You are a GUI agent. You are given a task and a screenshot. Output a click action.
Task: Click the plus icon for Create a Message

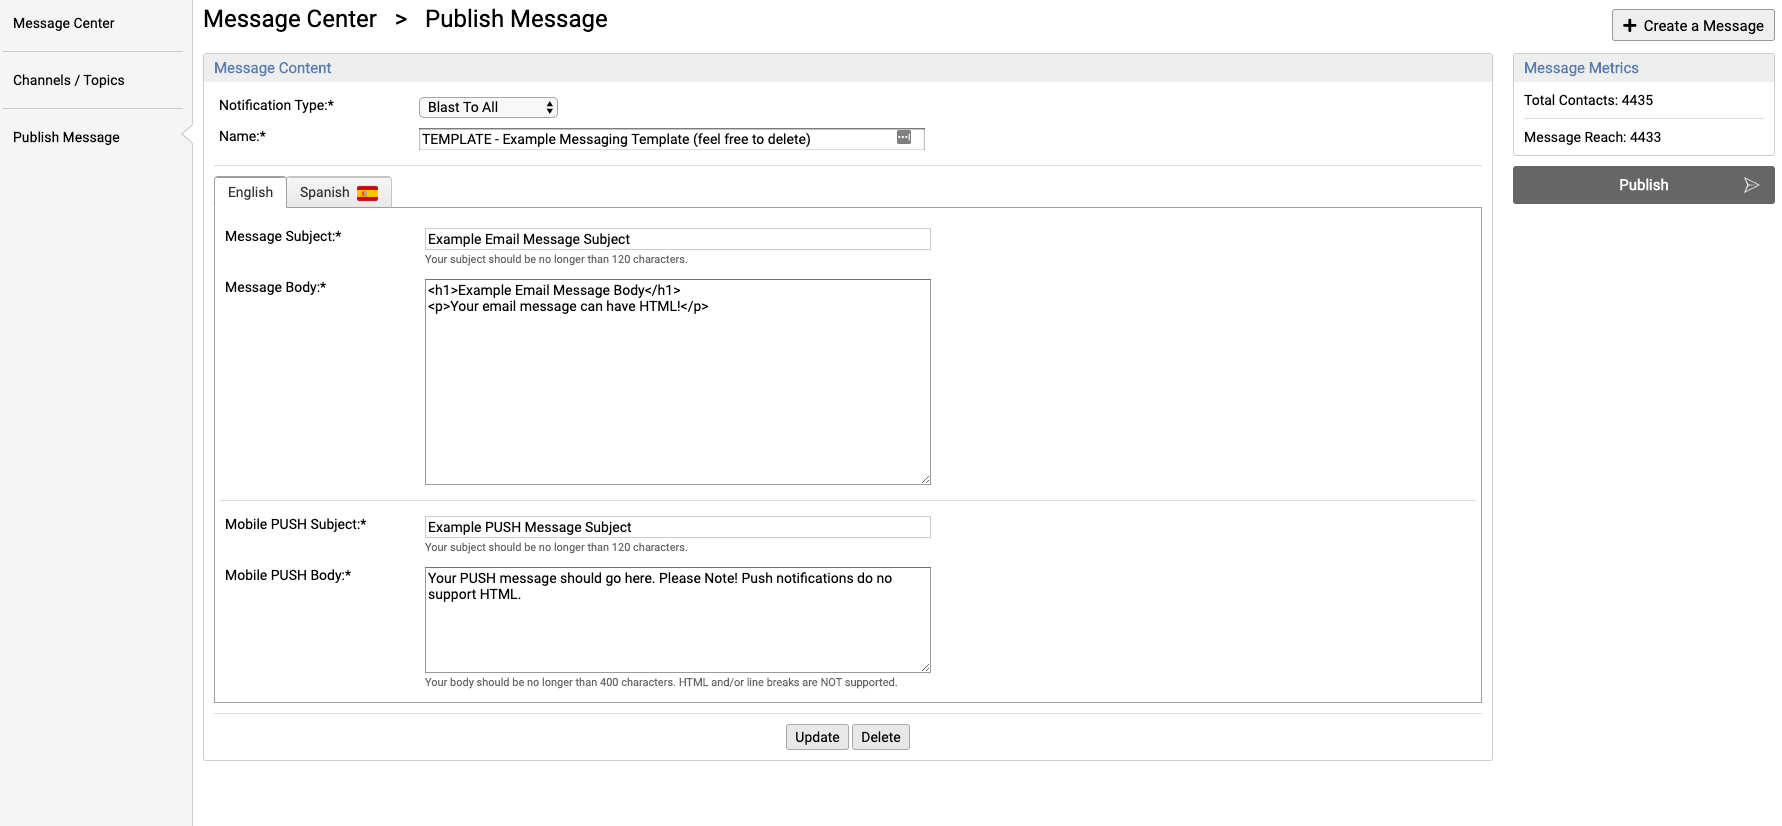pos(1630,26)
